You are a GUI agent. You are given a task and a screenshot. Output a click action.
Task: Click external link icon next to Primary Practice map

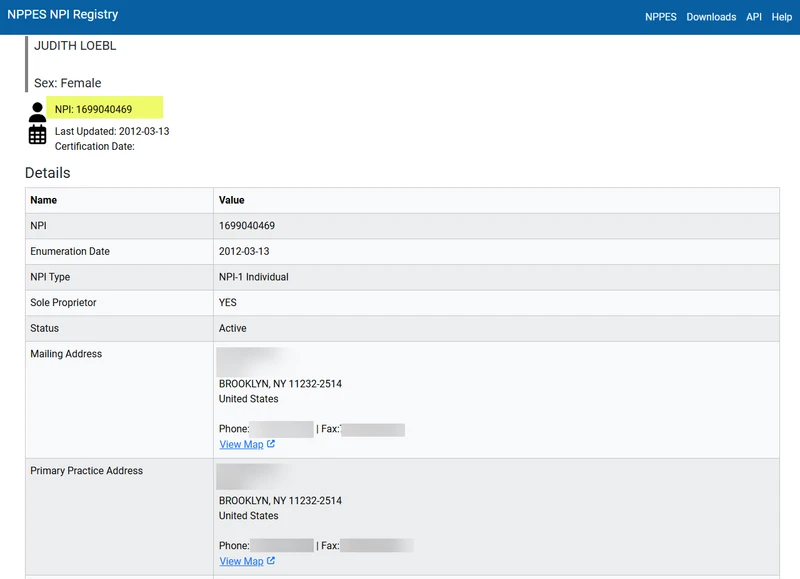(x=271, y=561)
